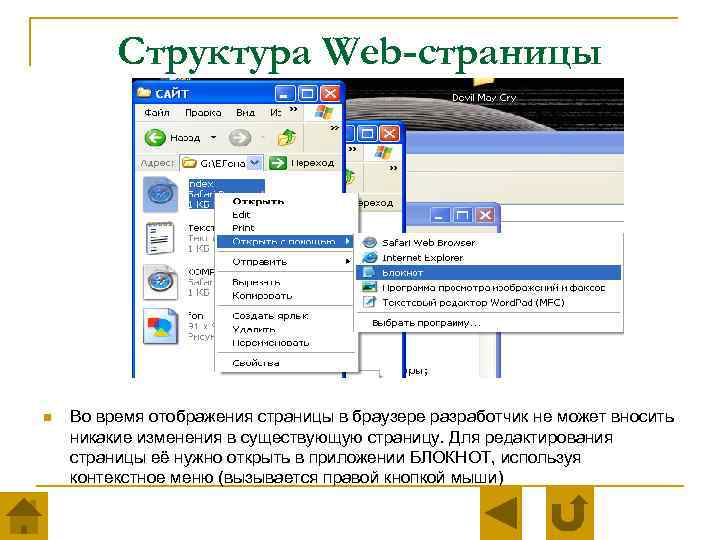This screenshot has width=720, height=540.
Task: Click the Internet Explorer icon in submenu
Action: 370,258
